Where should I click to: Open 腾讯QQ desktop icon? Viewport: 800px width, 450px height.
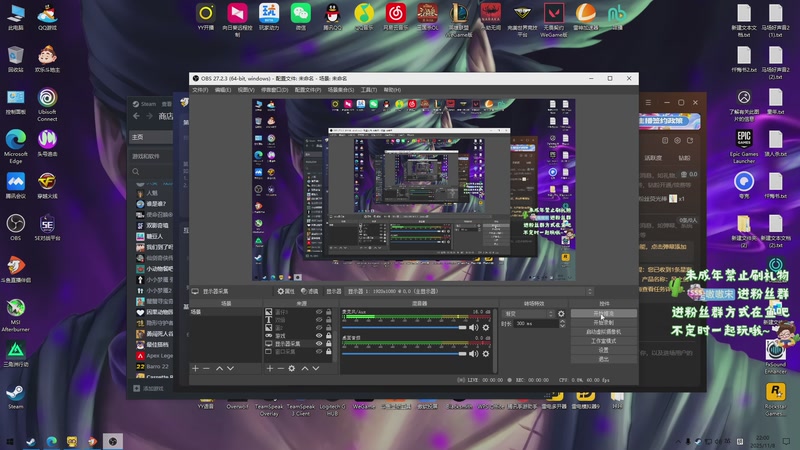point(333,16)
